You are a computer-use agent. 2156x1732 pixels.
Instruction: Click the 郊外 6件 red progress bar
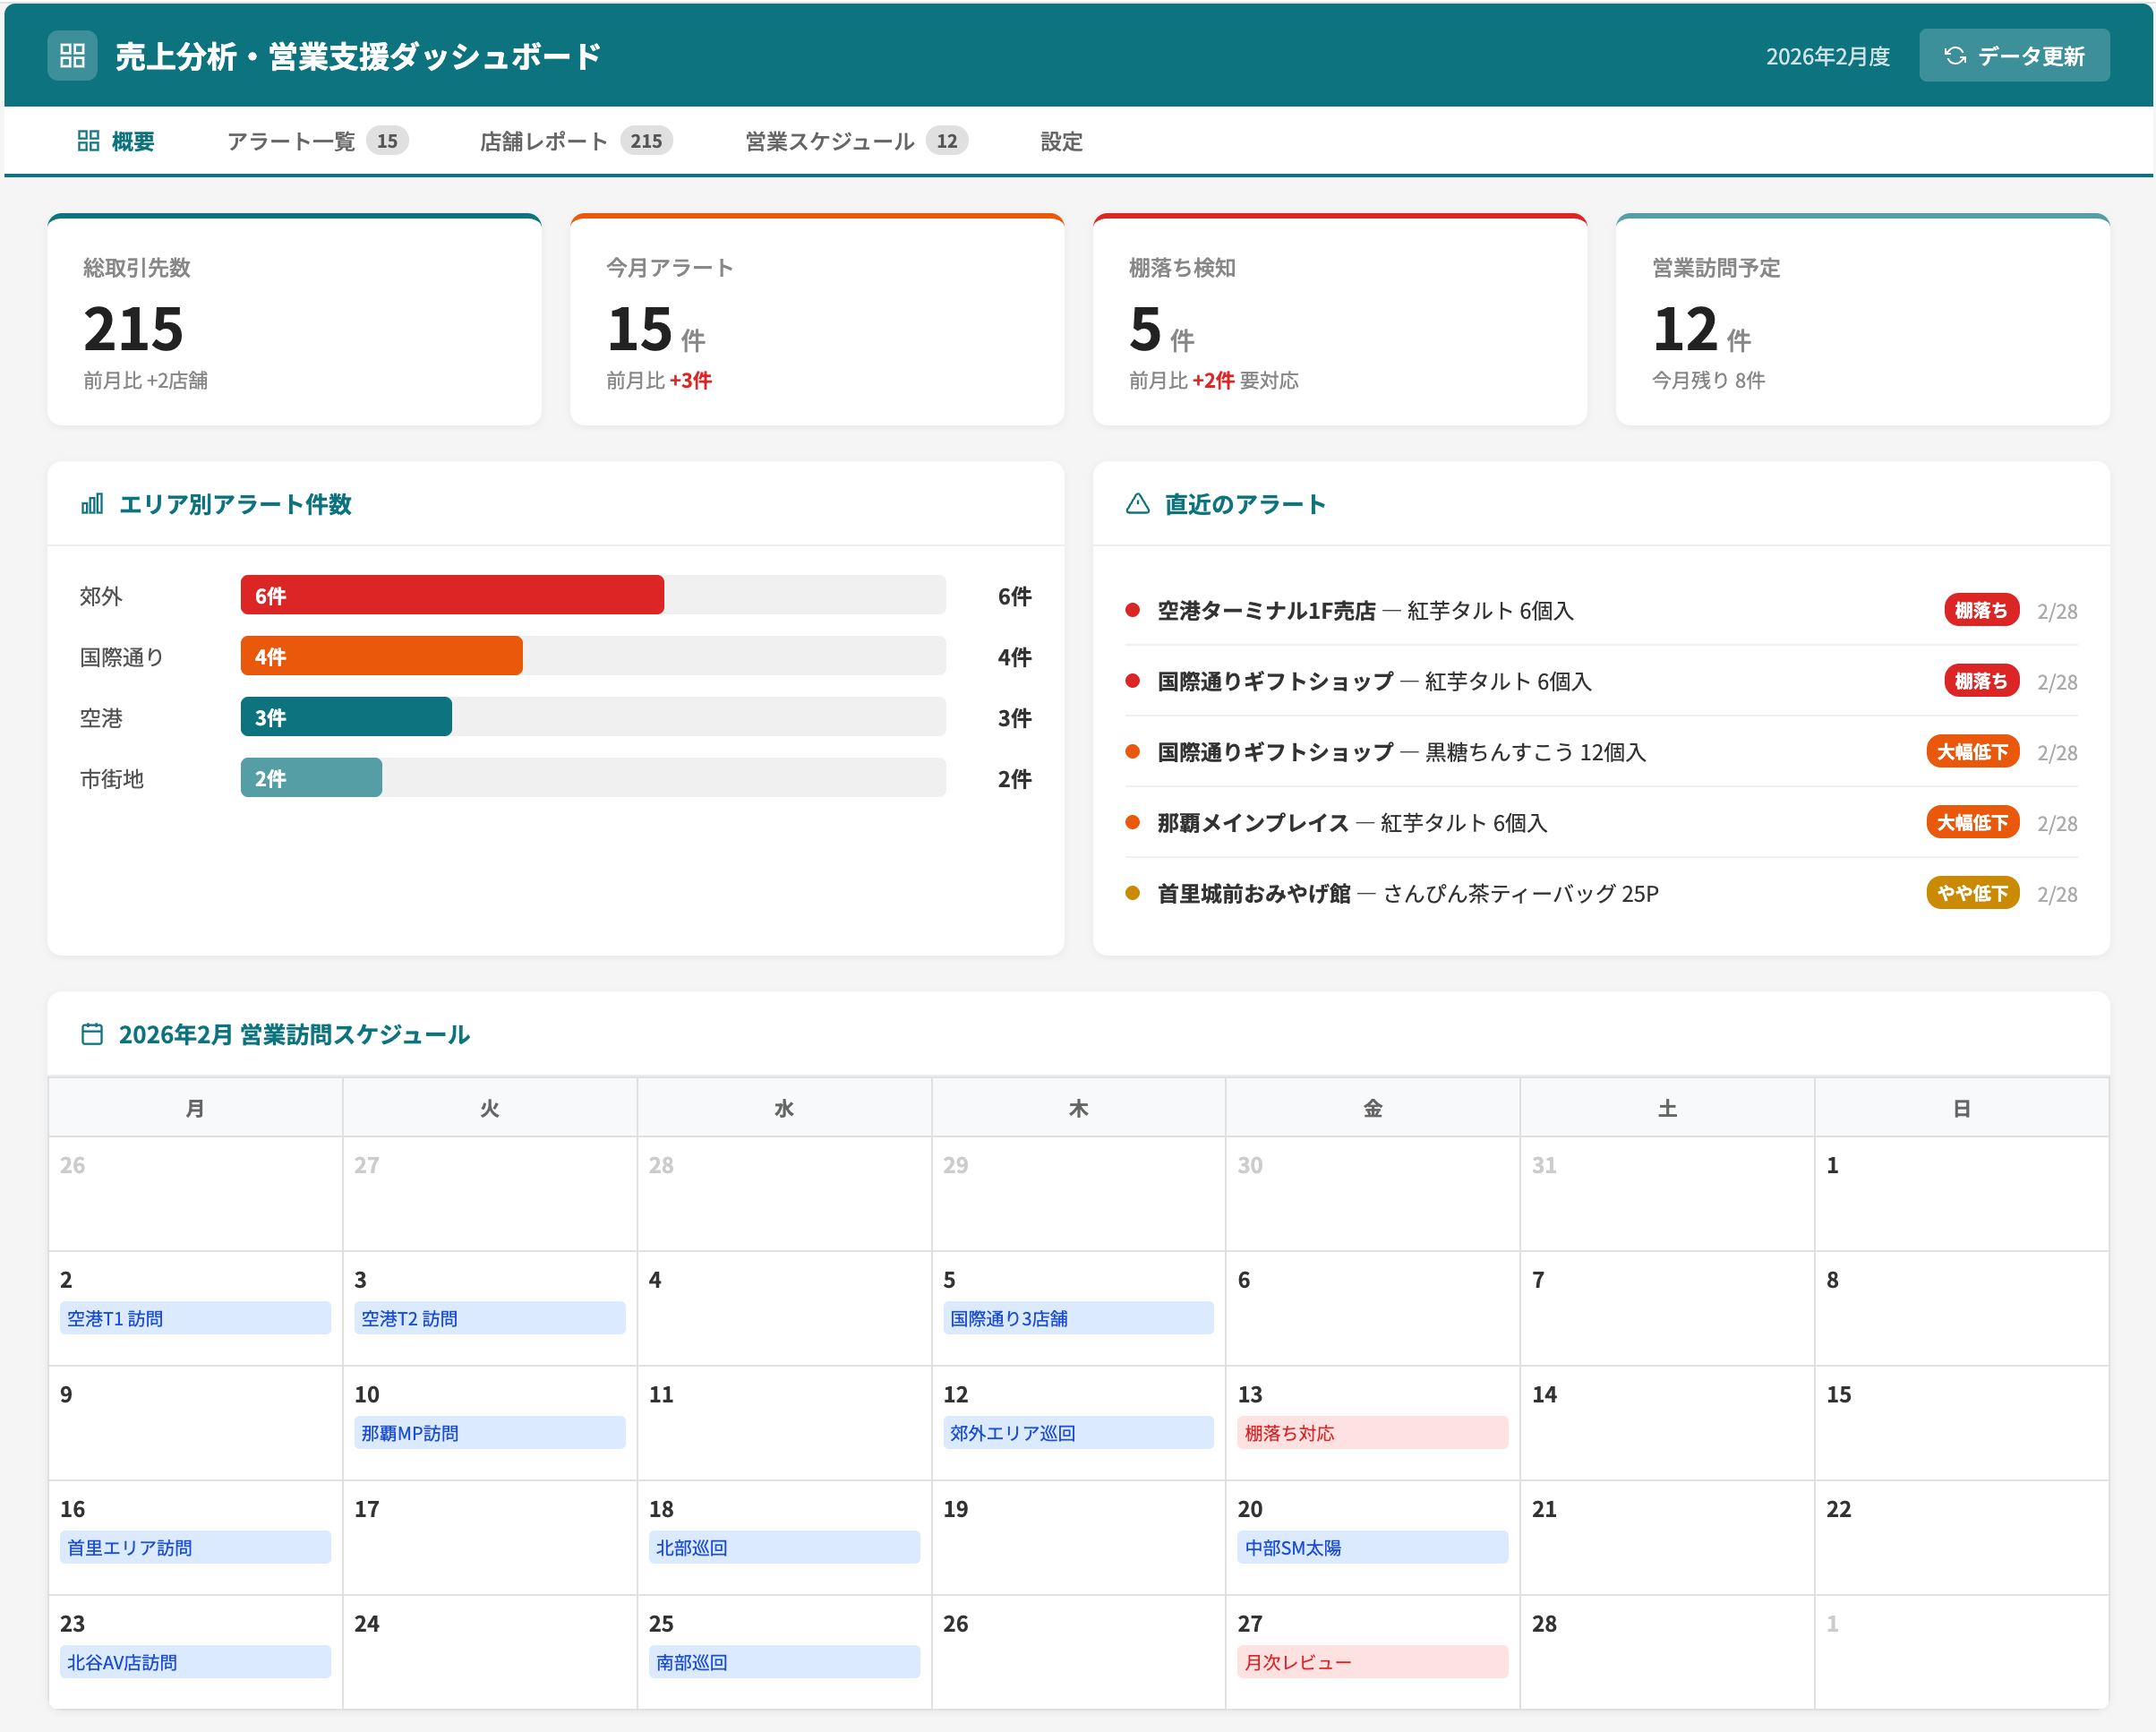coord(450,595)
